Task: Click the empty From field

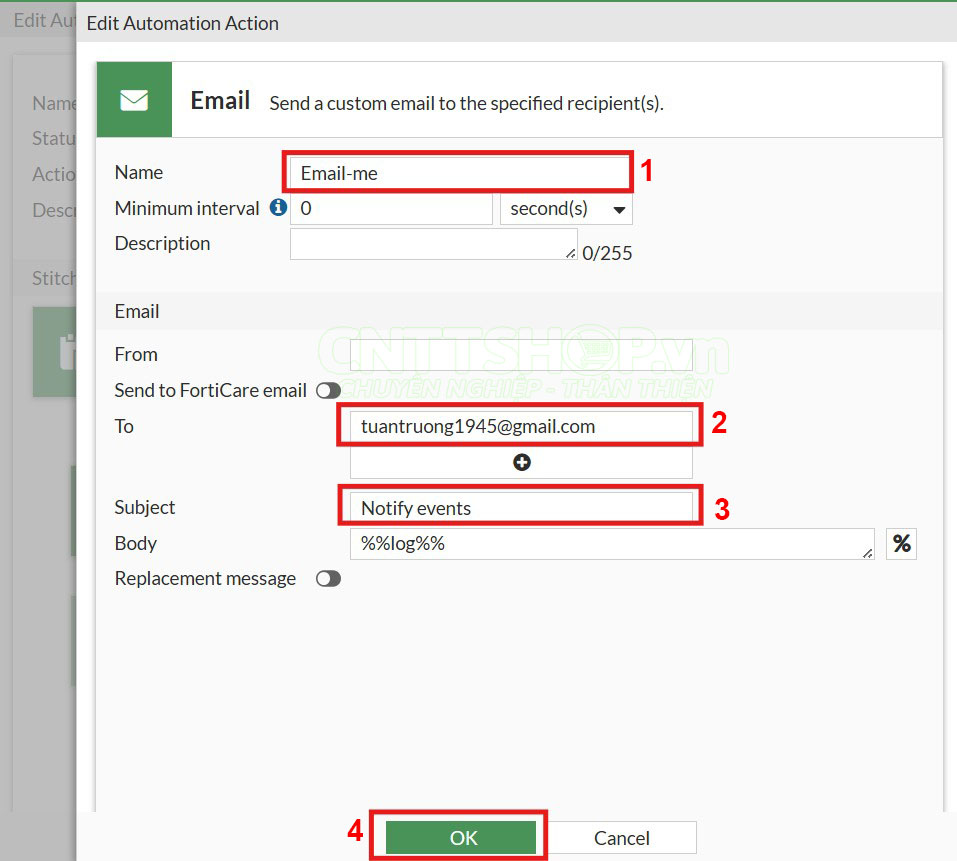Action: tap(521, 355)
